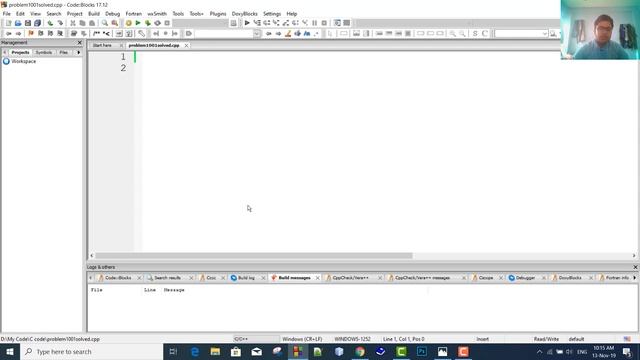Screen dimensions: 640x360
Task: Open the Edit menu
Action: tap(20, 14)
